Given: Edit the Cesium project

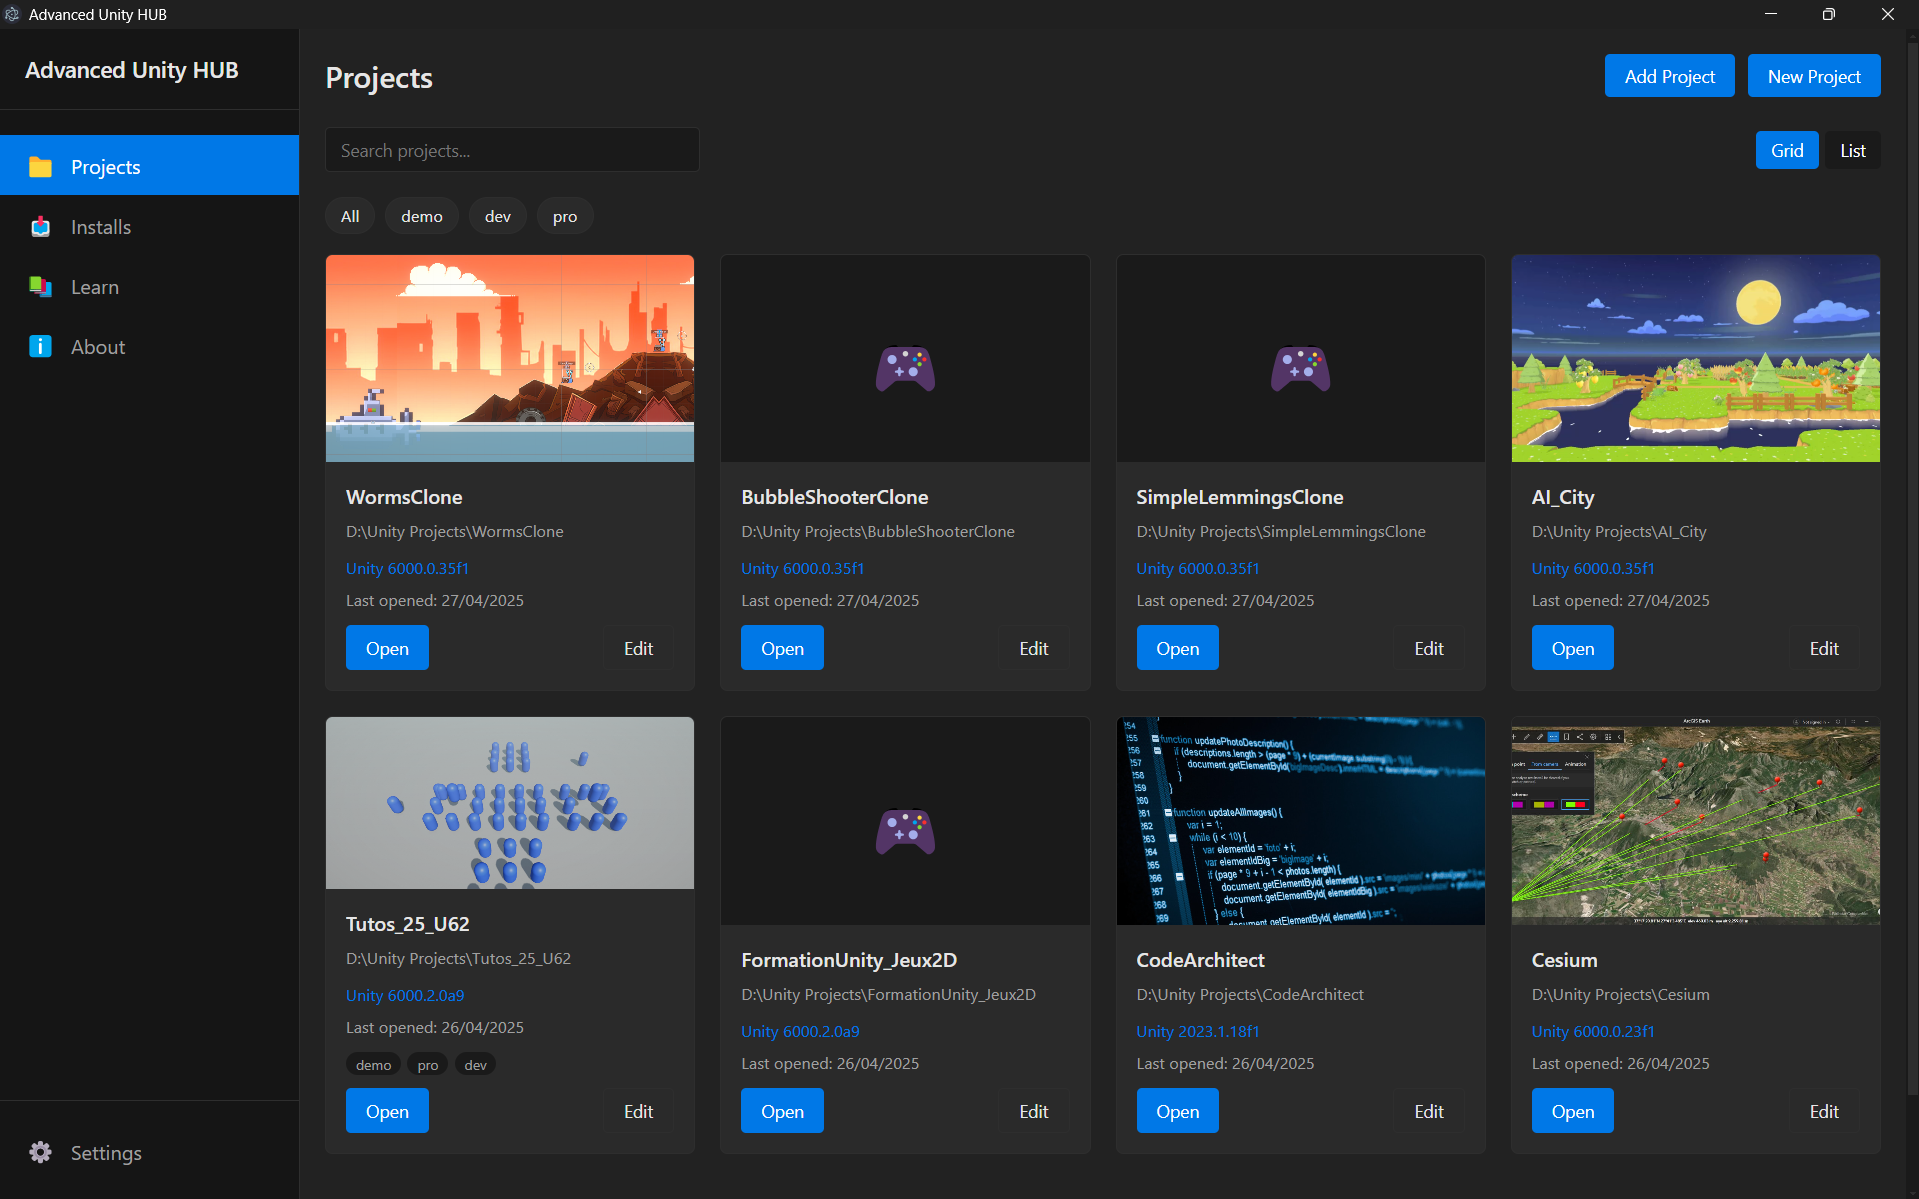Looking at the screenshot, I should 1823,1111.
